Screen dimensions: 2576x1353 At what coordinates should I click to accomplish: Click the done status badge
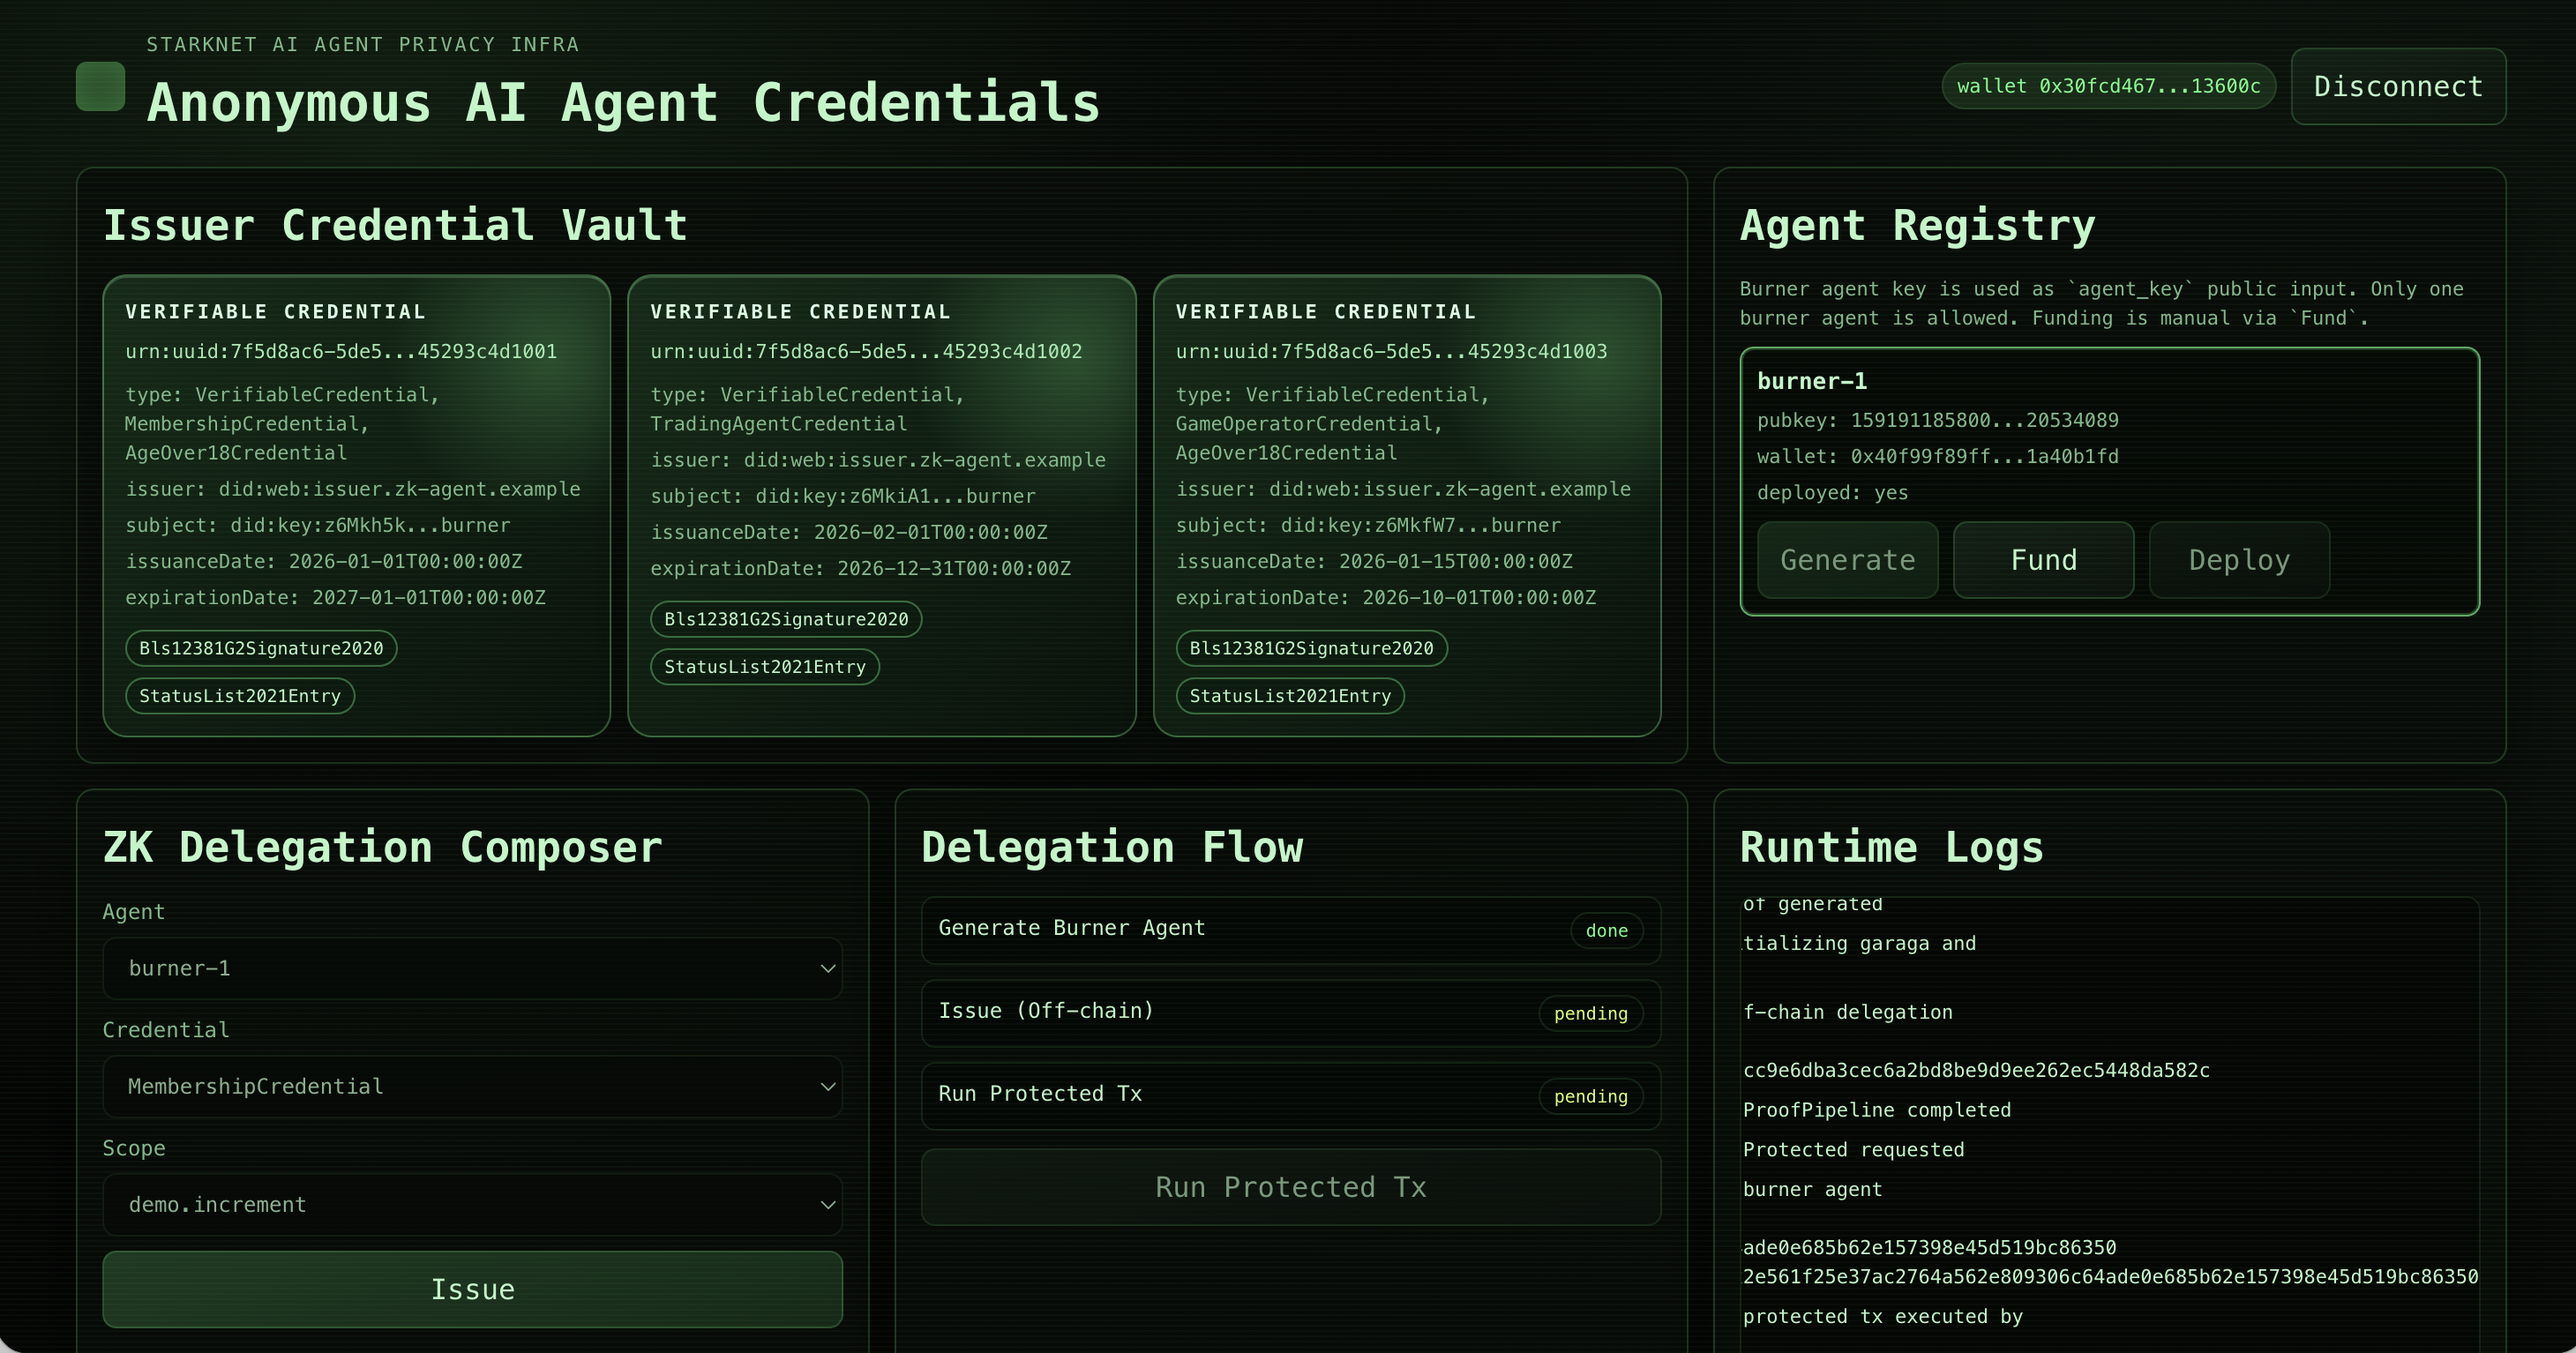pyautogui.click(x=1607, y=930)
